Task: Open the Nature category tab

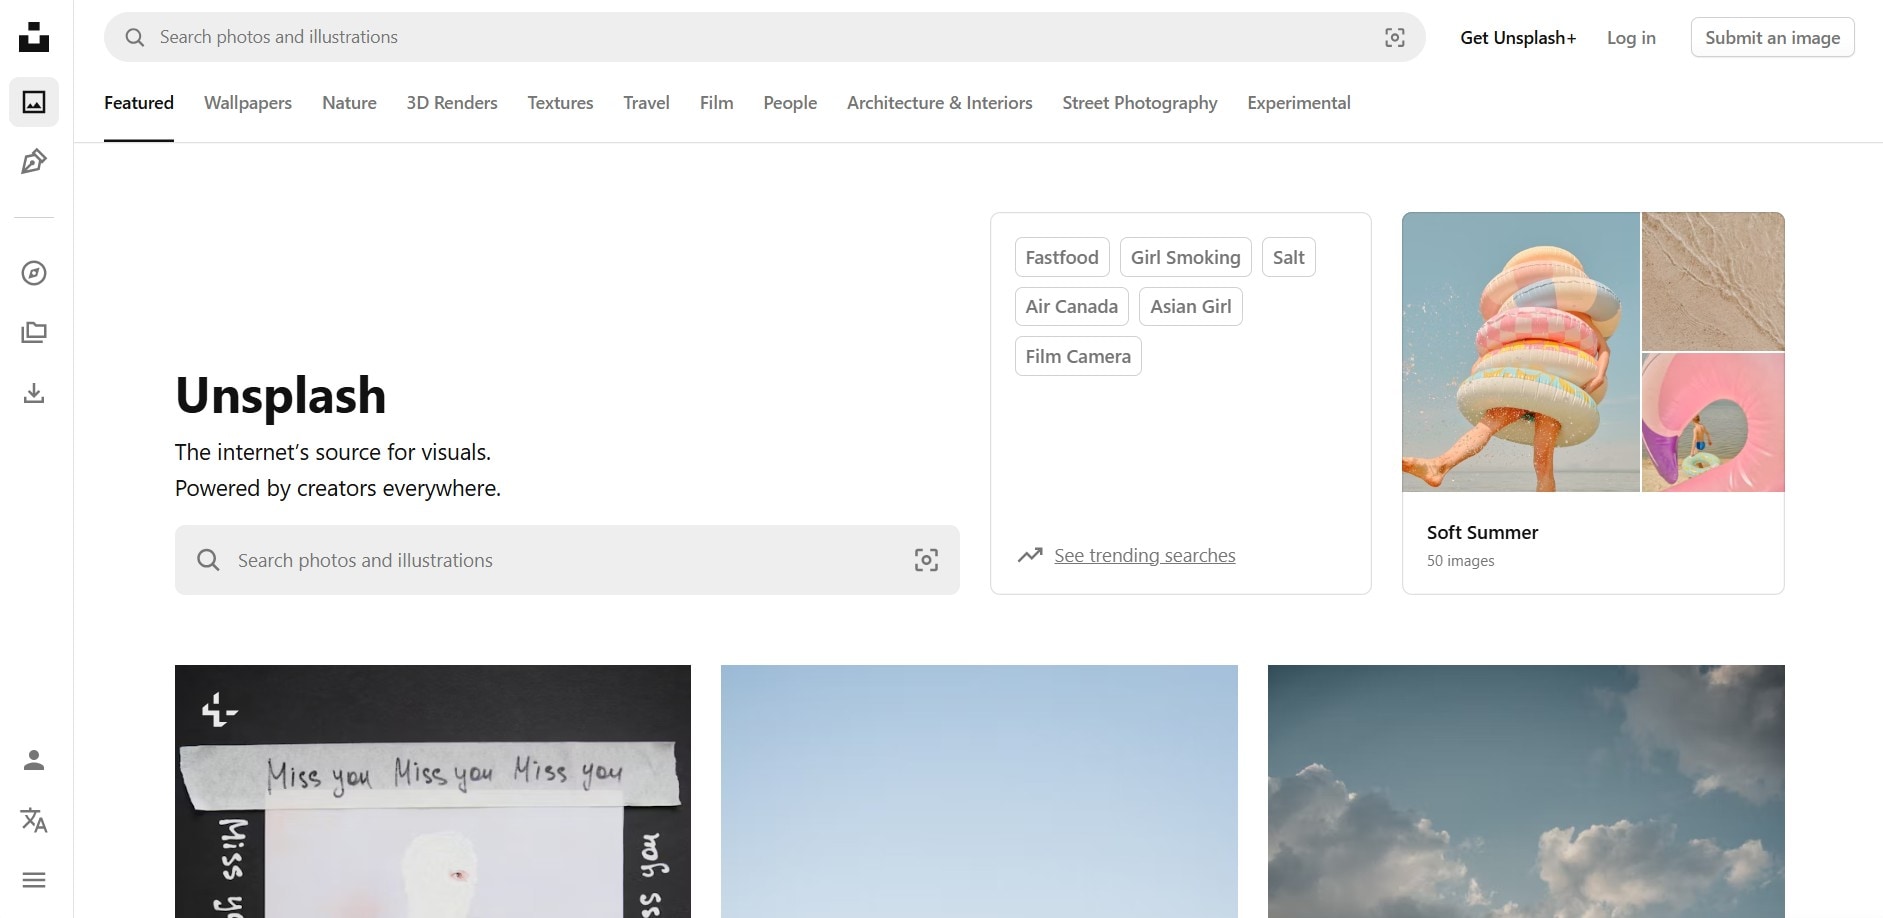Action: [x=349, y=103]
